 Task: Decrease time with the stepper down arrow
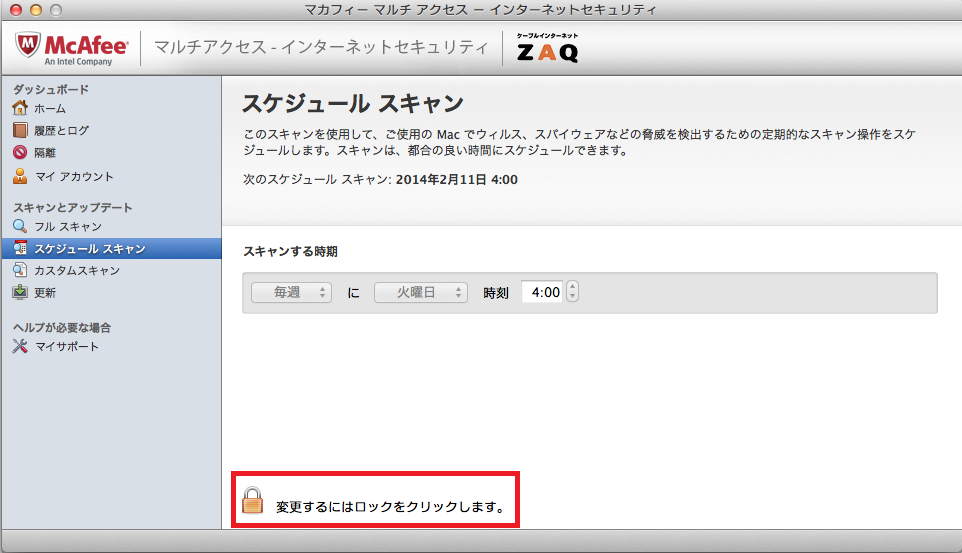click(572, 297)
